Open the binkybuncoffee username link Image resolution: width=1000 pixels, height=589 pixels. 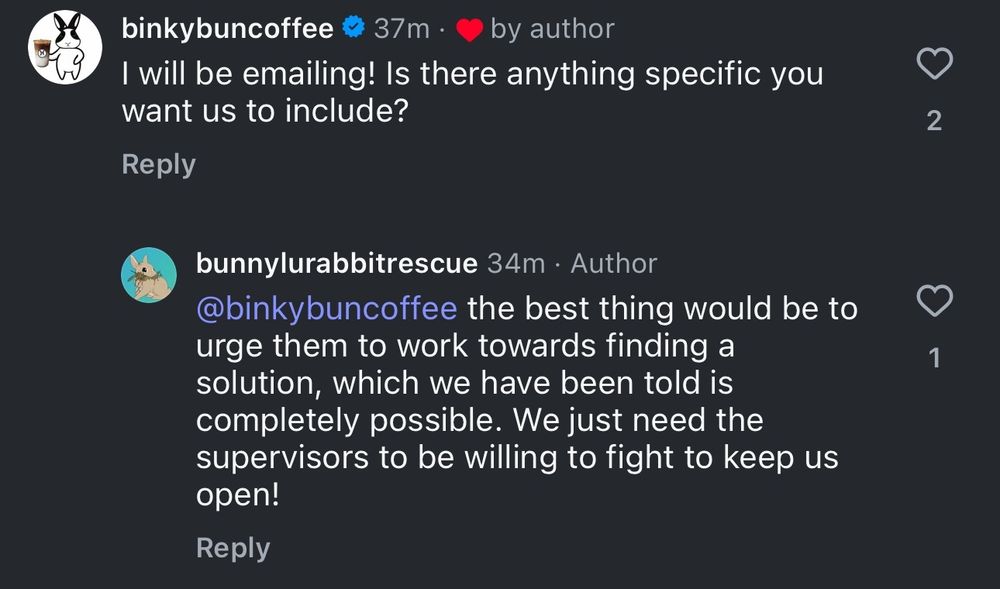(228, 29)
